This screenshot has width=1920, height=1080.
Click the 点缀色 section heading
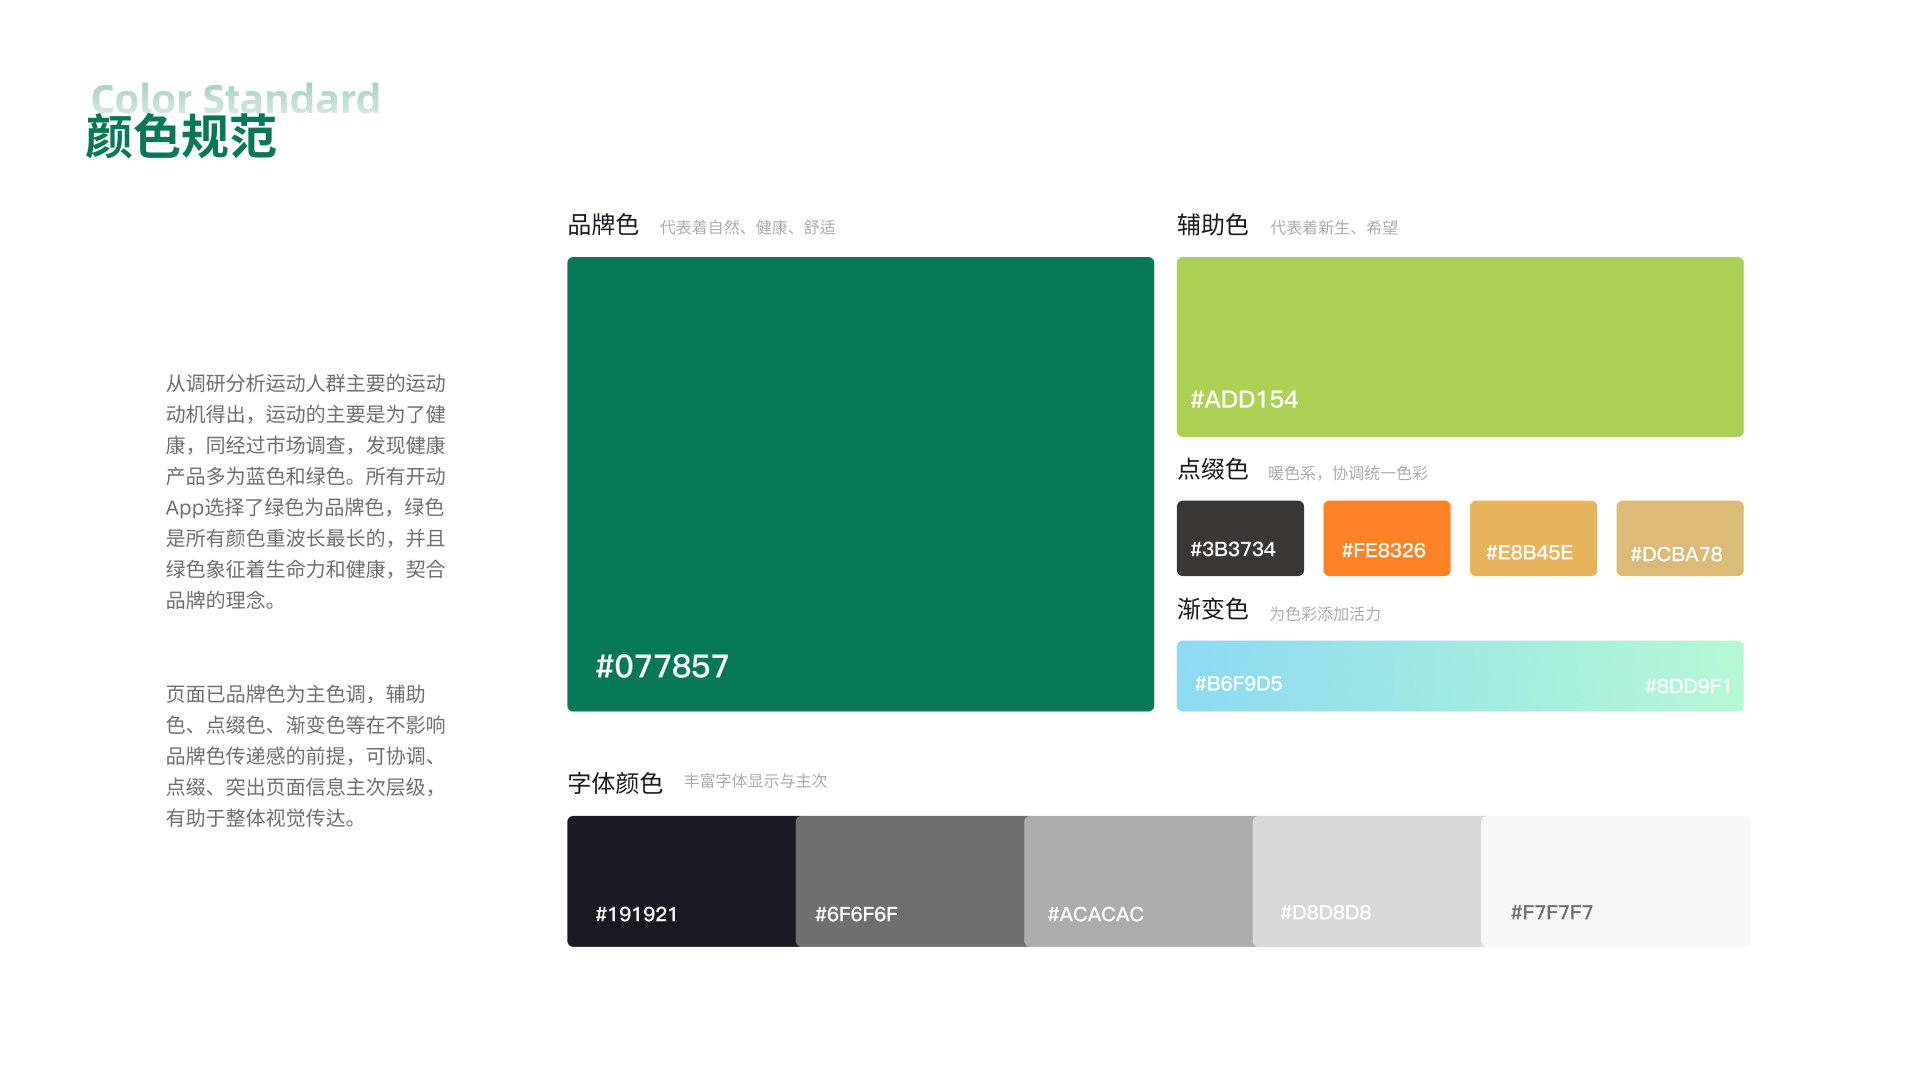pos(1212,469)
